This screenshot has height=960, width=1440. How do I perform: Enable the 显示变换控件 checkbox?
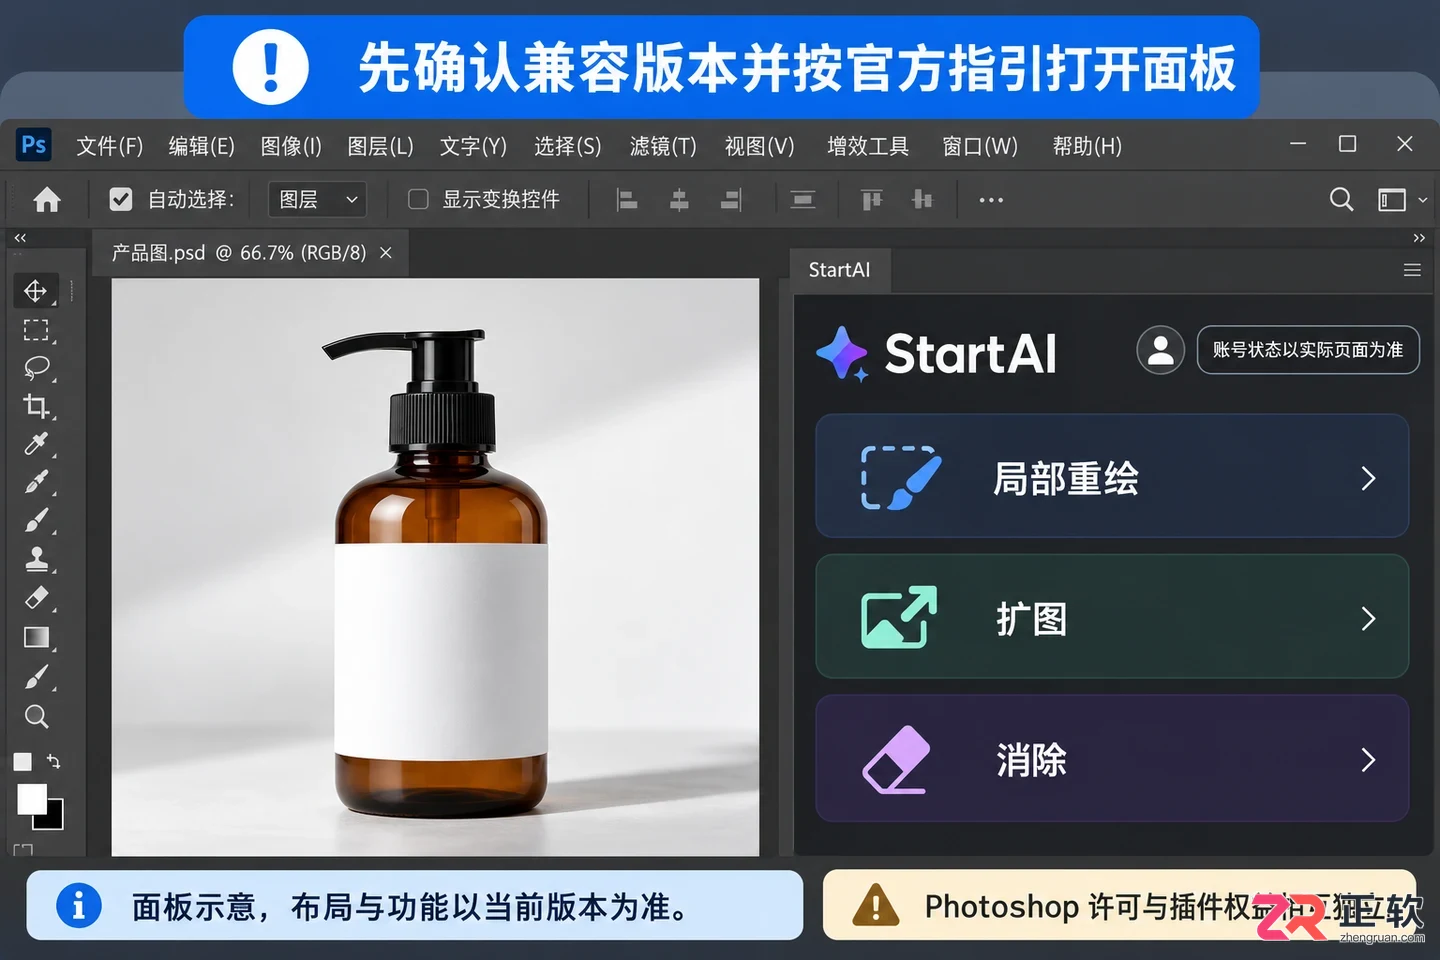pyautogui.click(x=419, y=200)
